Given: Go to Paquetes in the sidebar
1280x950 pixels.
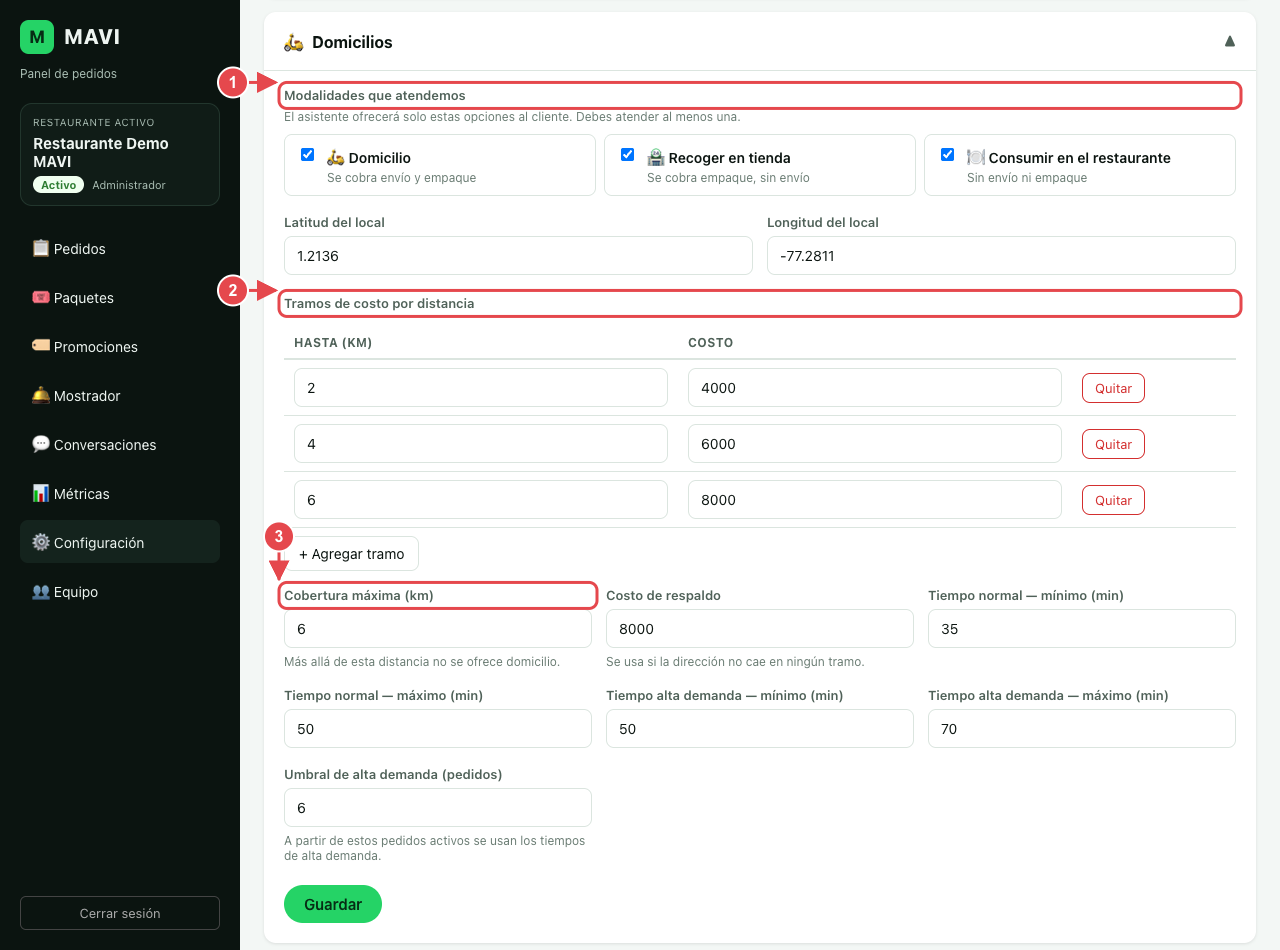Looking at the screenshot, I should click(120, 297).
